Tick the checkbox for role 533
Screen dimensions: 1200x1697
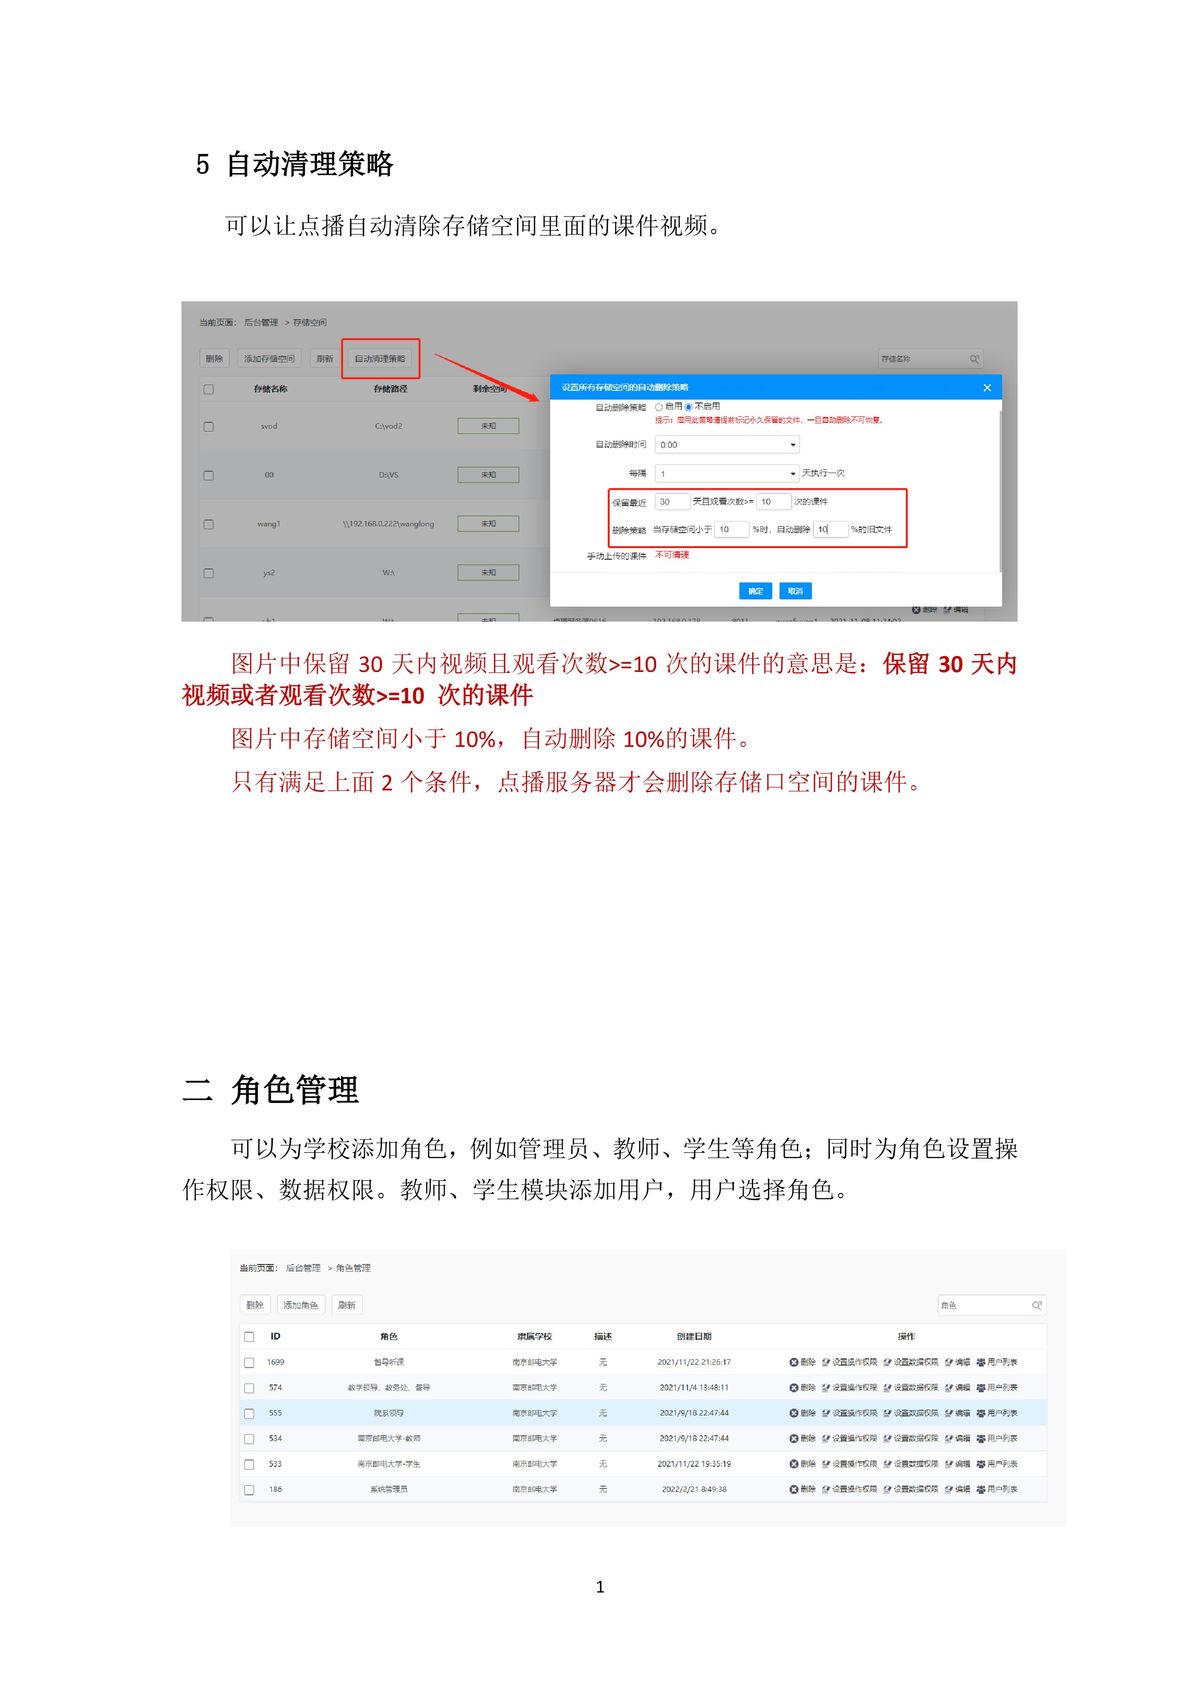click(x=249, y=1464)
